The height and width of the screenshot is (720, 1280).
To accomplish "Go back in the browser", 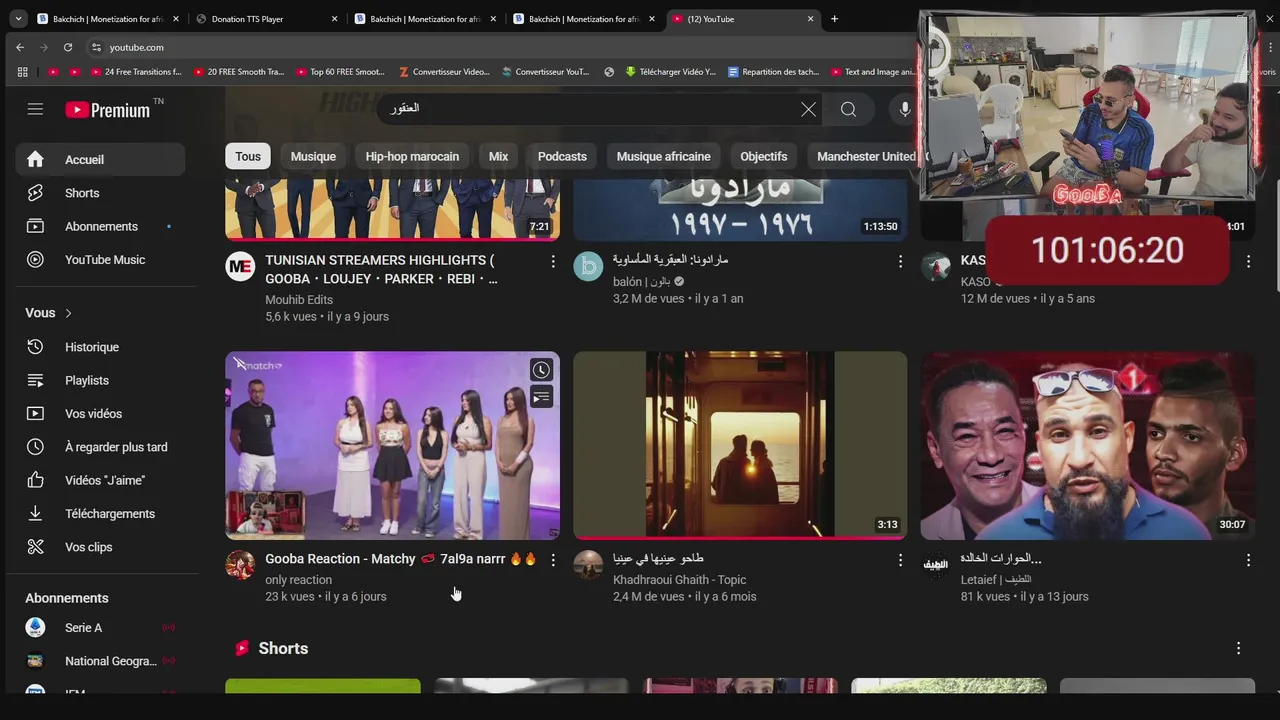I will tap(20, 47).
